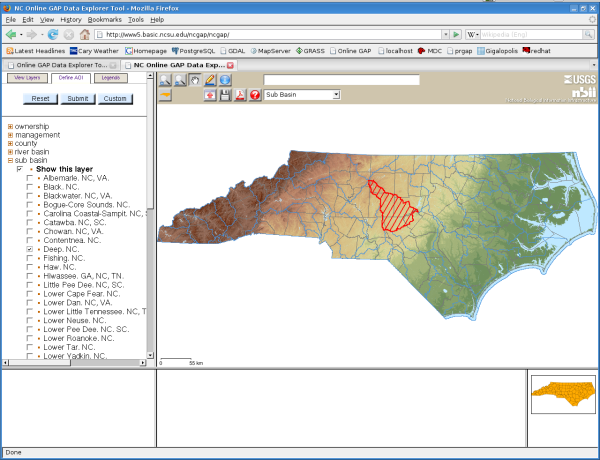Collapse the sub basin tree node
Viewport: 600px width, 460px height.
[10, 160]
